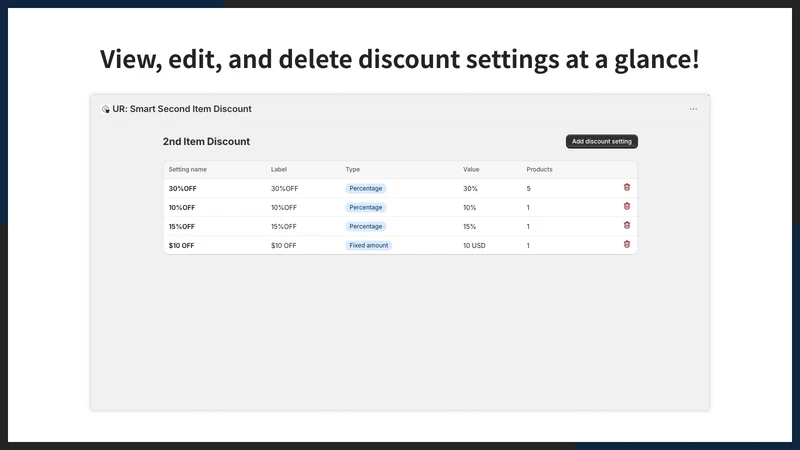The width and height of the screenshot is (800, 450).
Task: Click the 15% value cell
Action: (x=469, y=227)
